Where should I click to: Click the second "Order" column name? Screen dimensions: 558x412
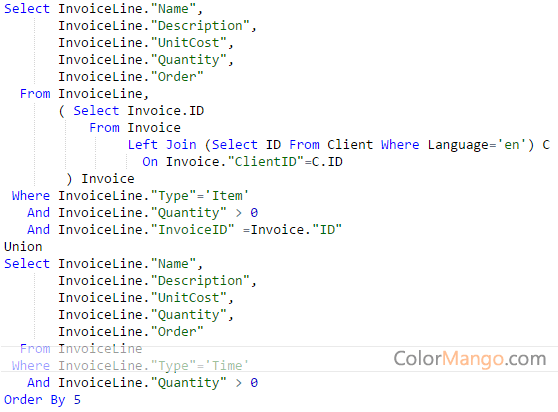coord(177,332)
